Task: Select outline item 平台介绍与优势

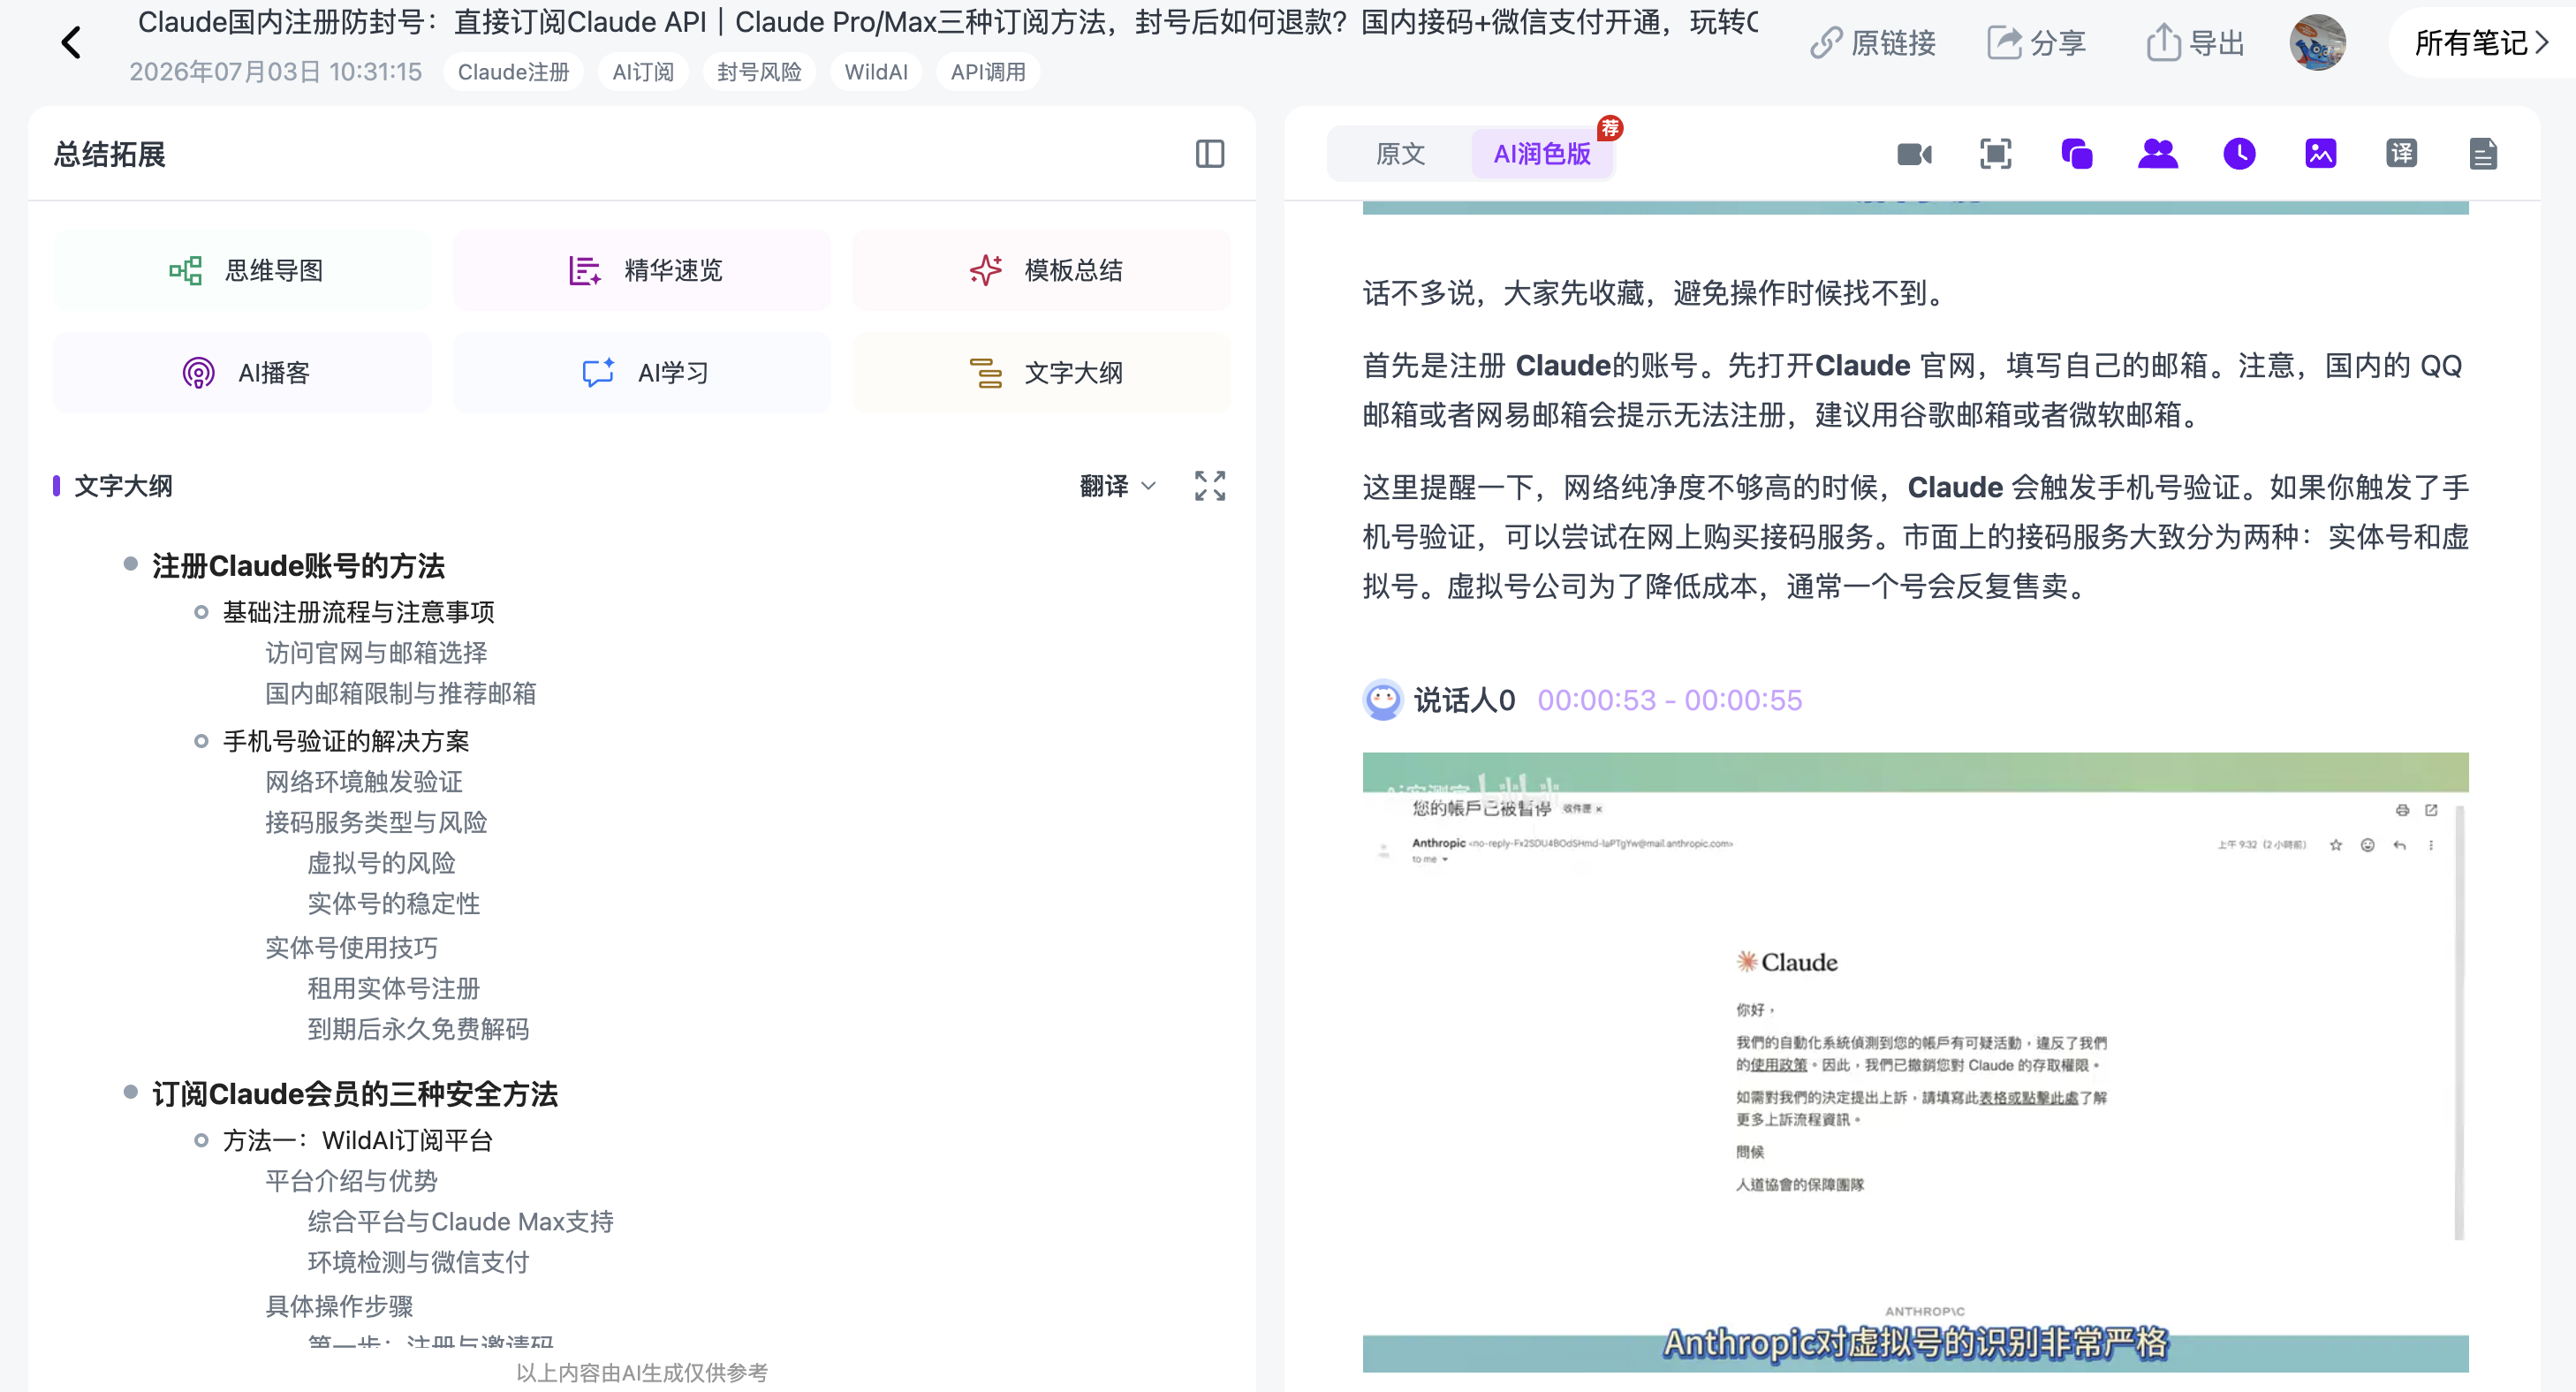Action: tap(351, 1181)
